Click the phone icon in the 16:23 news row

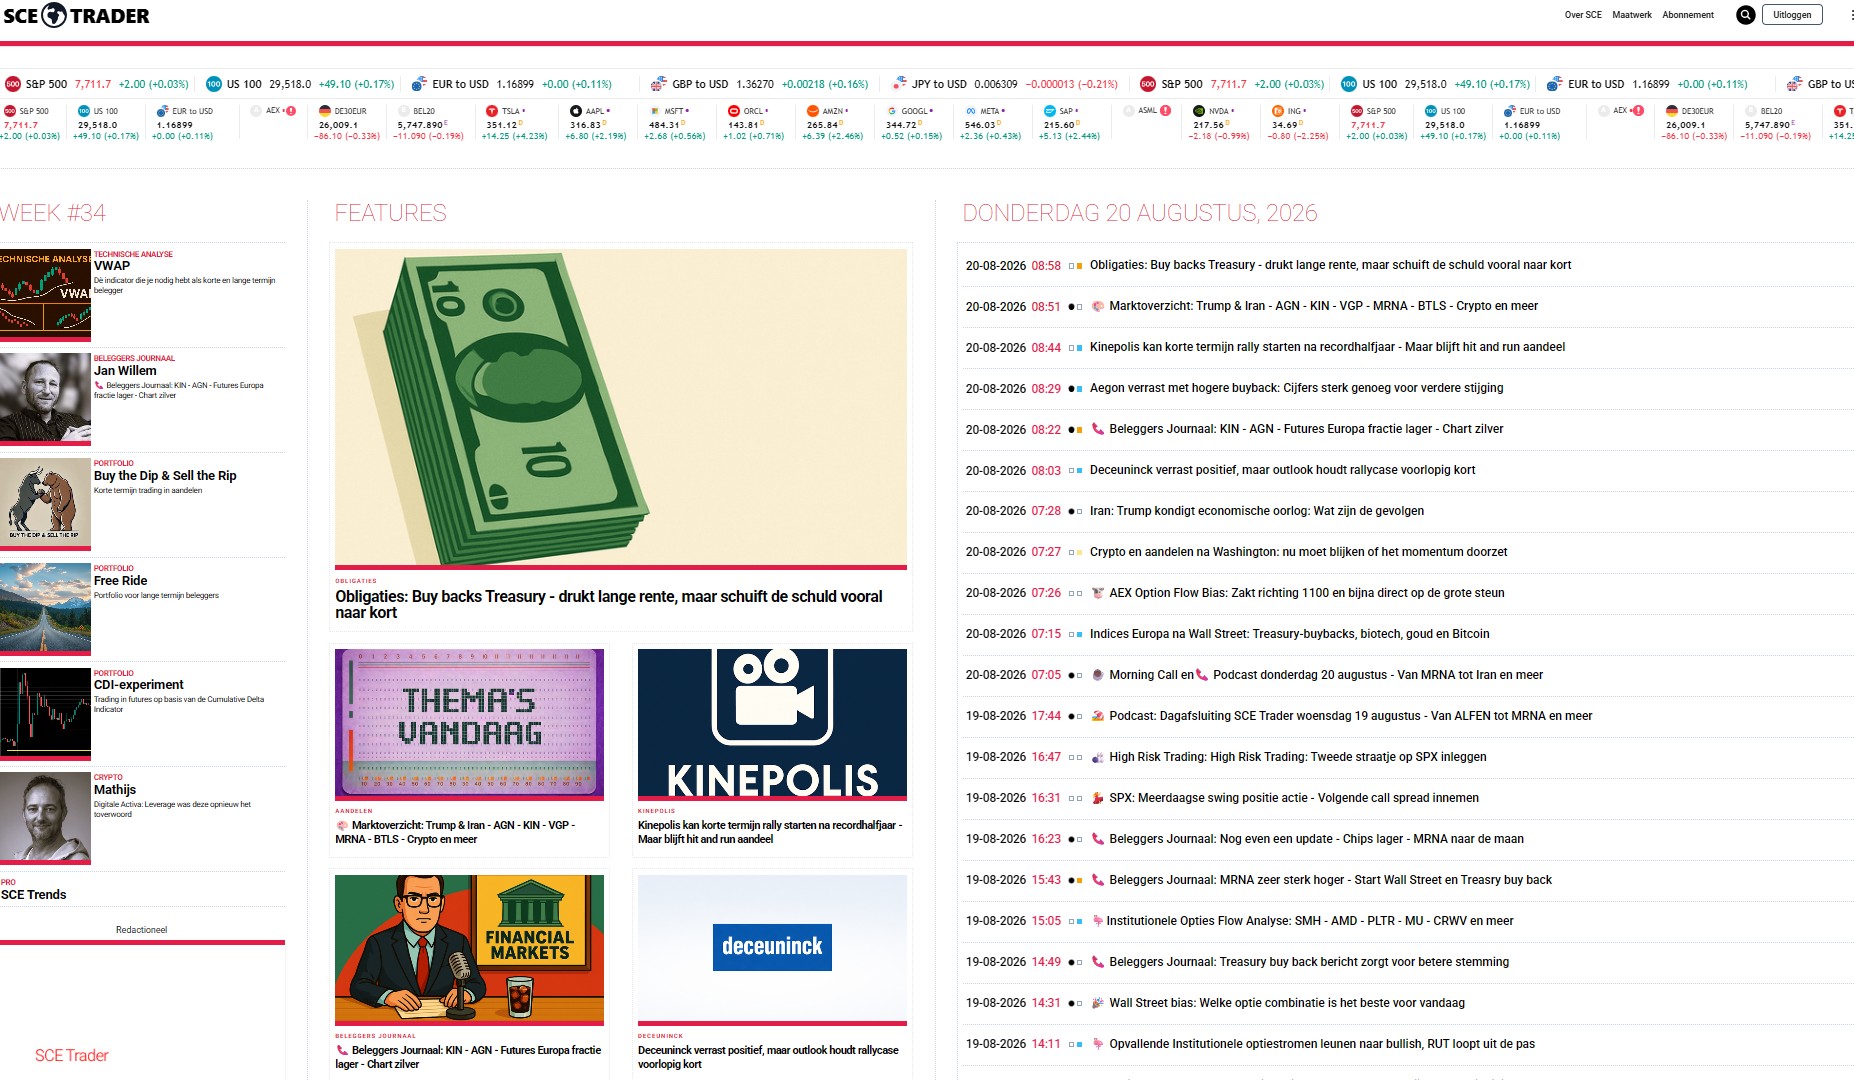click(1097, 839)
